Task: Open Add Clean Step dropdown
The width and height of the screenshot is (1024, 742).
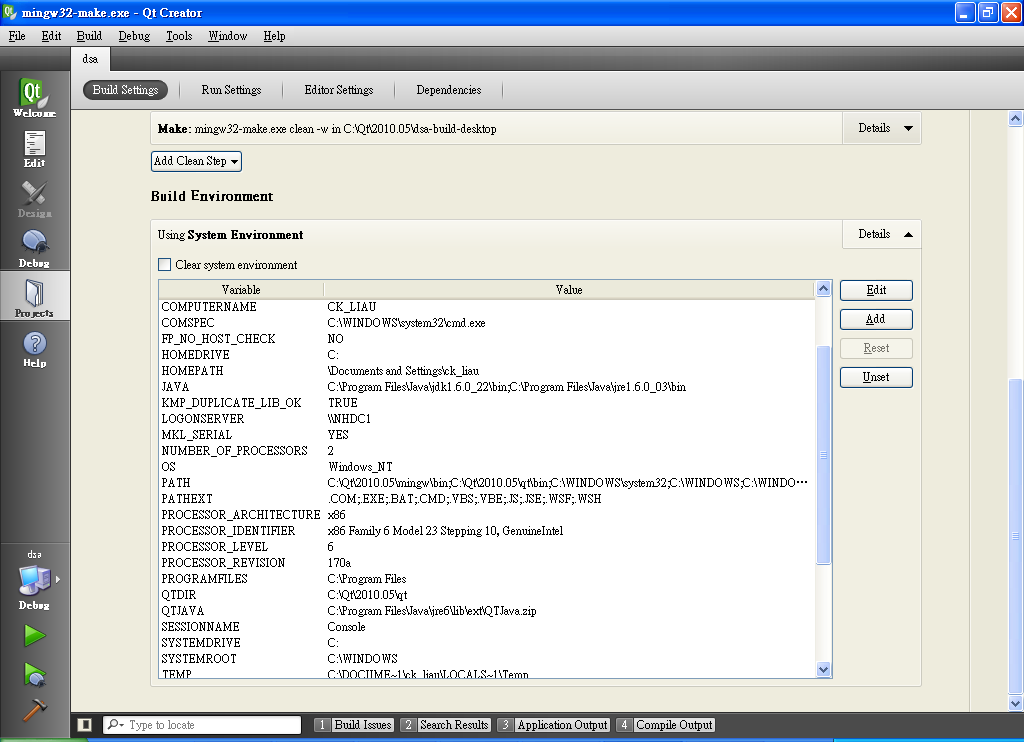Action: click(x=196, y=161)
